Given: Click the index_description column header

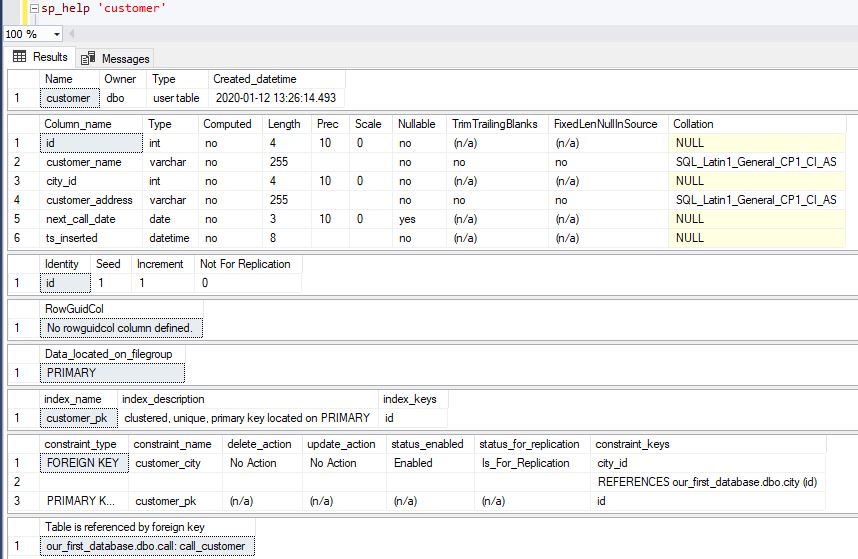Looking at the screenshot, I should pos(162,399).
